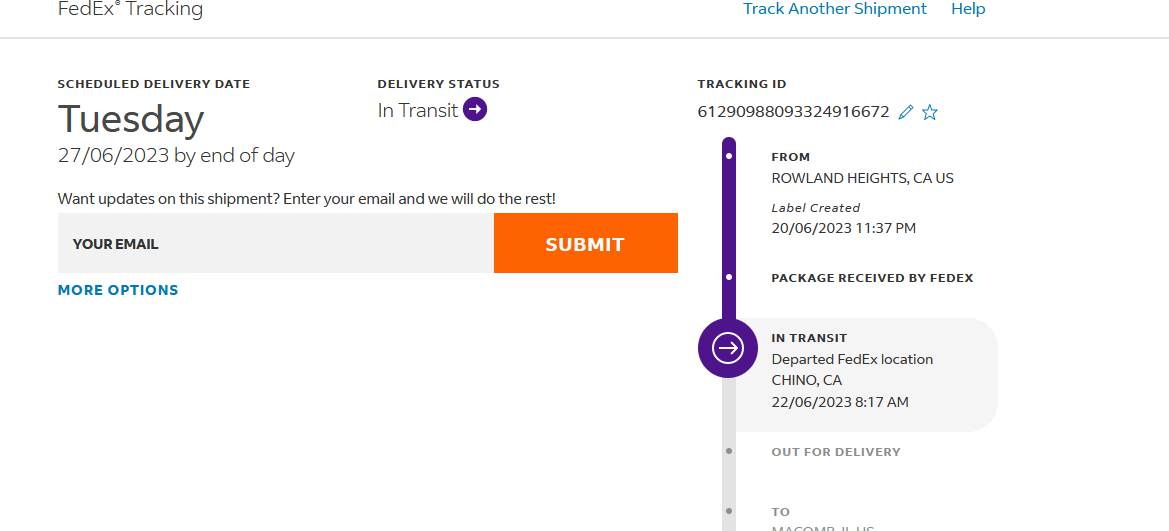Click the Package Received by FedEx label
The height and width of the screenshot is (531, 1169).
pyautogui.click(x=872, y=278)
